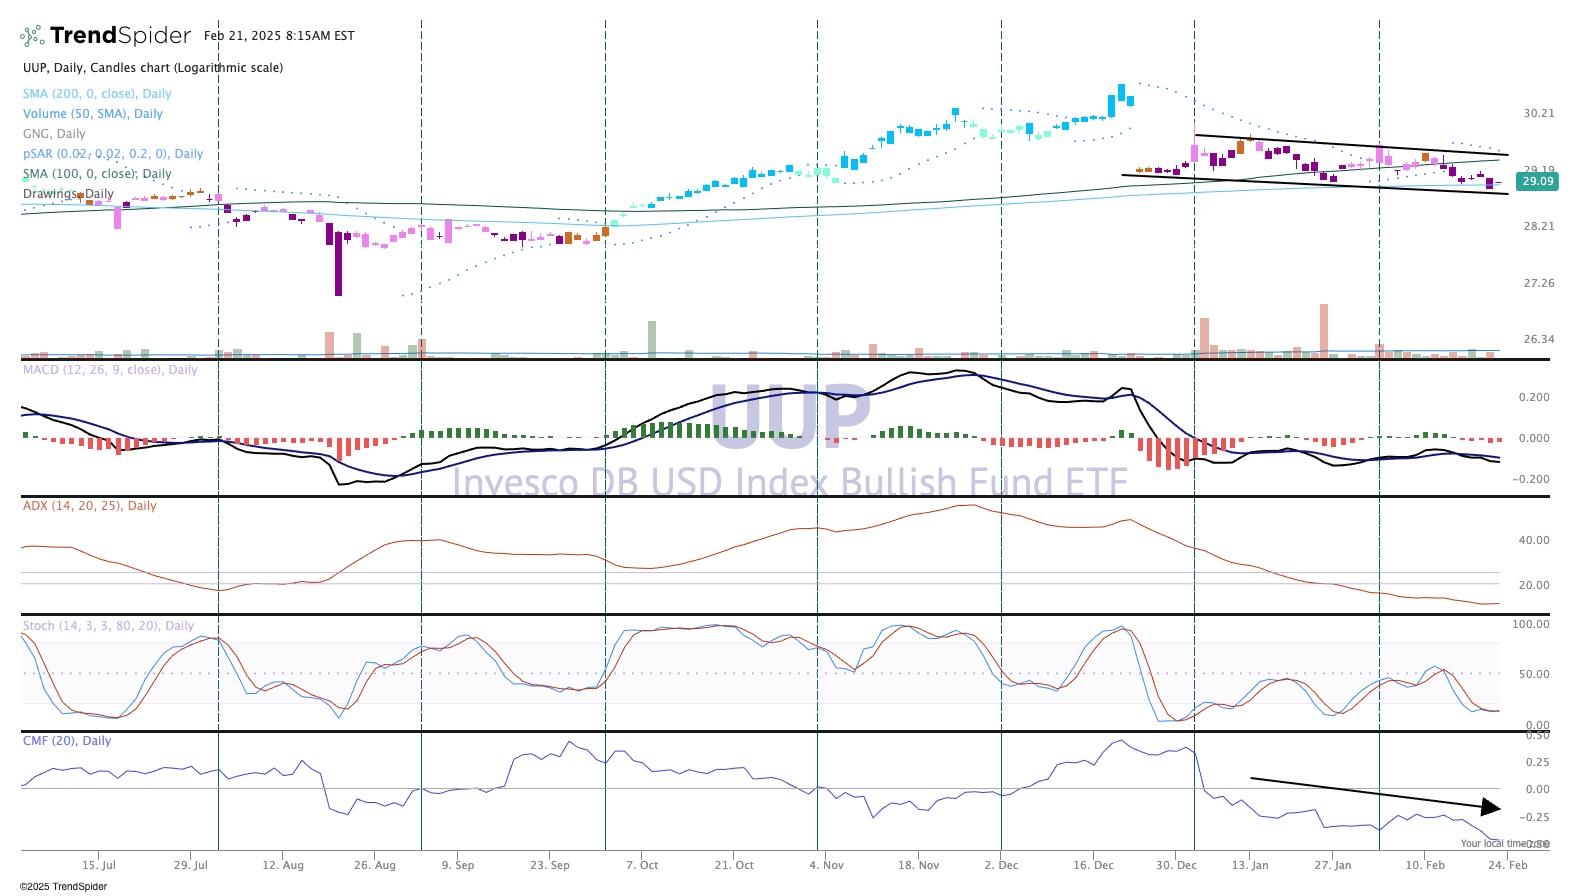Click the Feb 21, 2025 timestamp text
The image size is (1580, 896).
coord(279,36)
